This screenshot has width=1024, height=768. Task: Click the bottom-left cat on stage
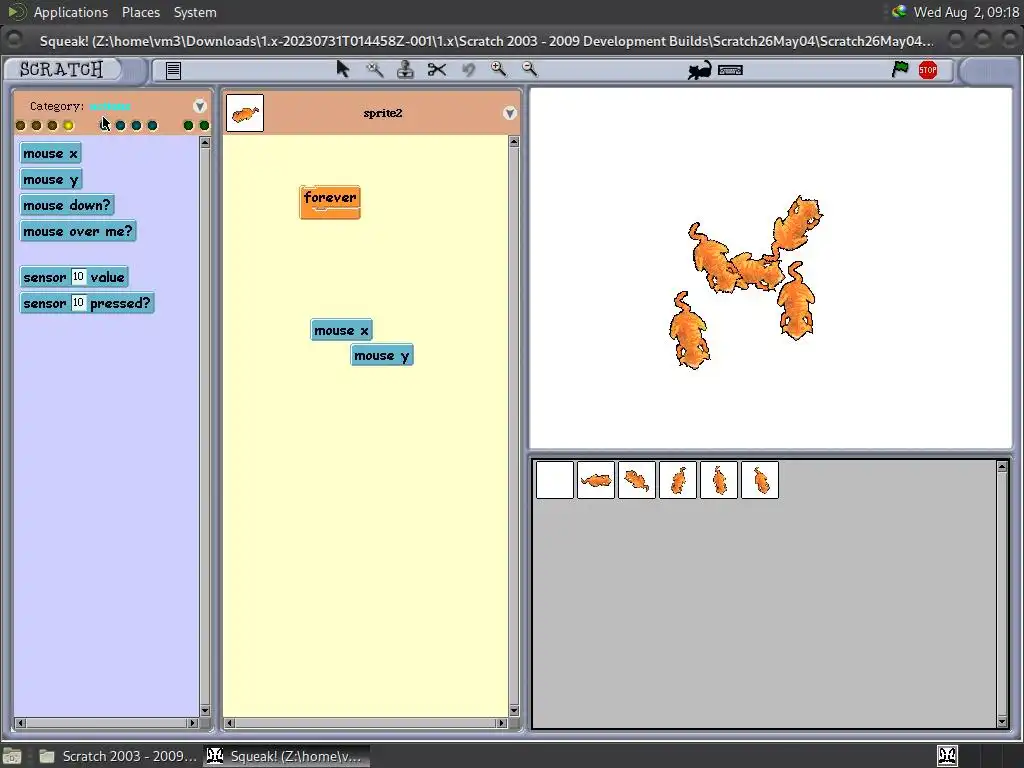pos(689,333)
